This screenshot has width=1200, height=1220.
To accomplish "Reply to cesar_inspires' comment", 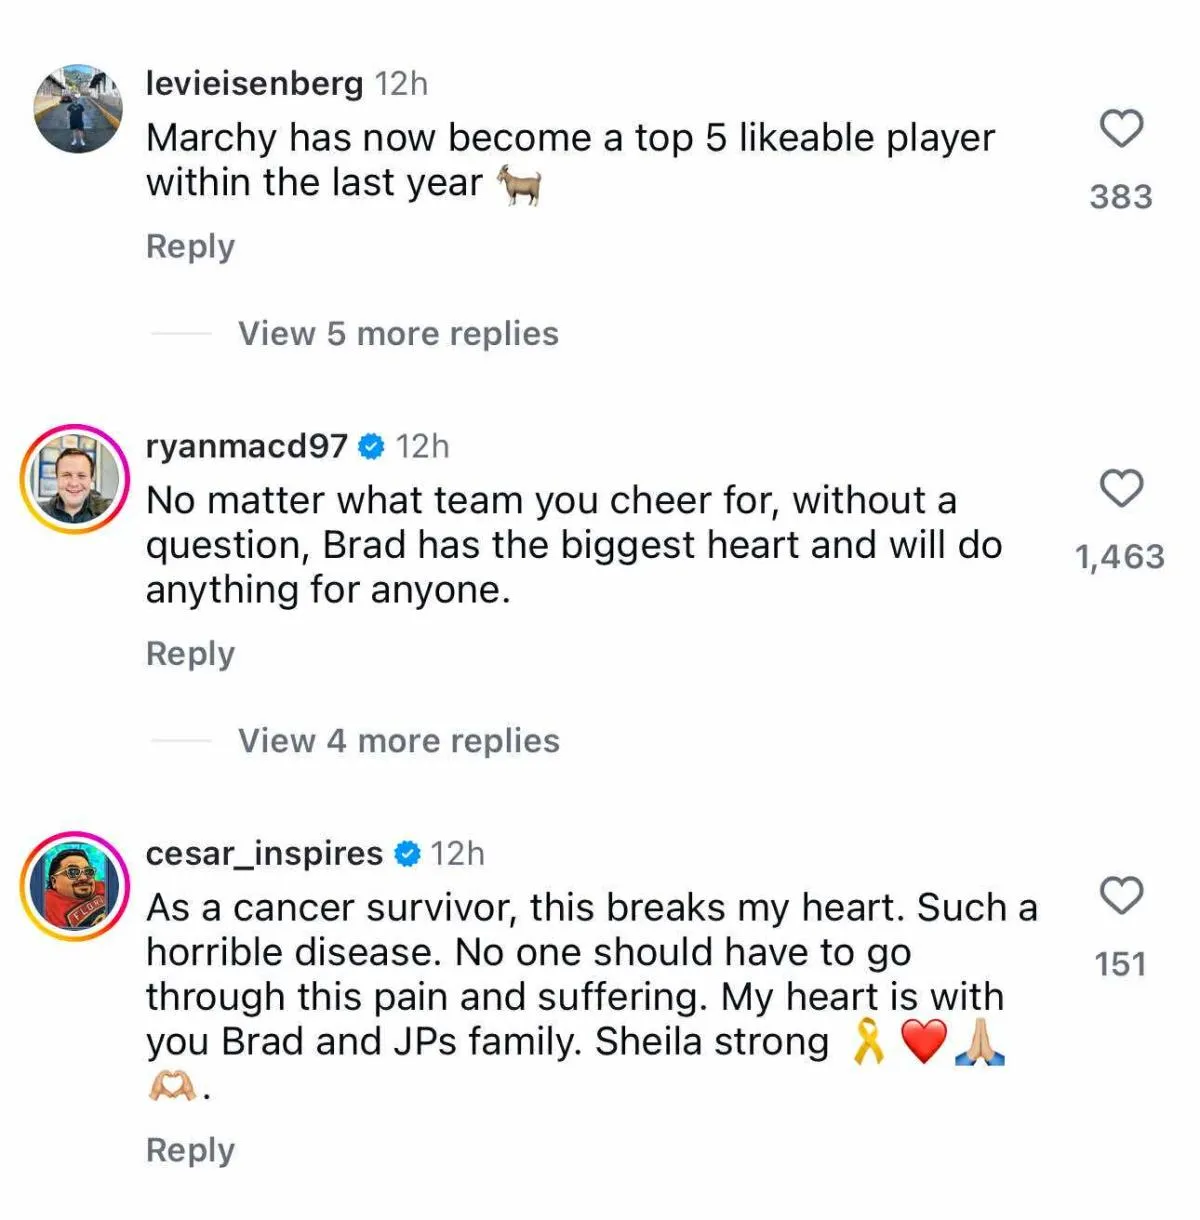I will (190, 1150).
